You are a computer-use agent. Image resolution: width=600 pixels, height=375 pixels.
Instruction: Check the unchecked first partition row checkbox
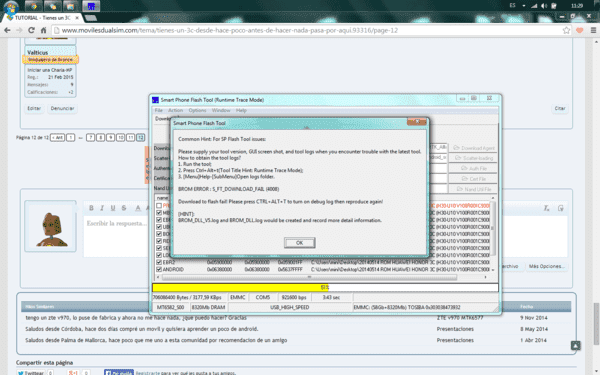159,206
